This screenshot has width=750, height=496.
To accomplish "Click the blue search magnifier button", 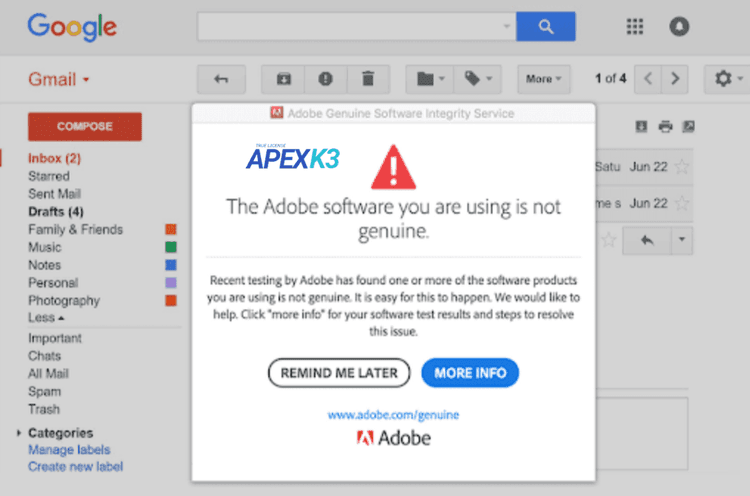I will point(545,27).
